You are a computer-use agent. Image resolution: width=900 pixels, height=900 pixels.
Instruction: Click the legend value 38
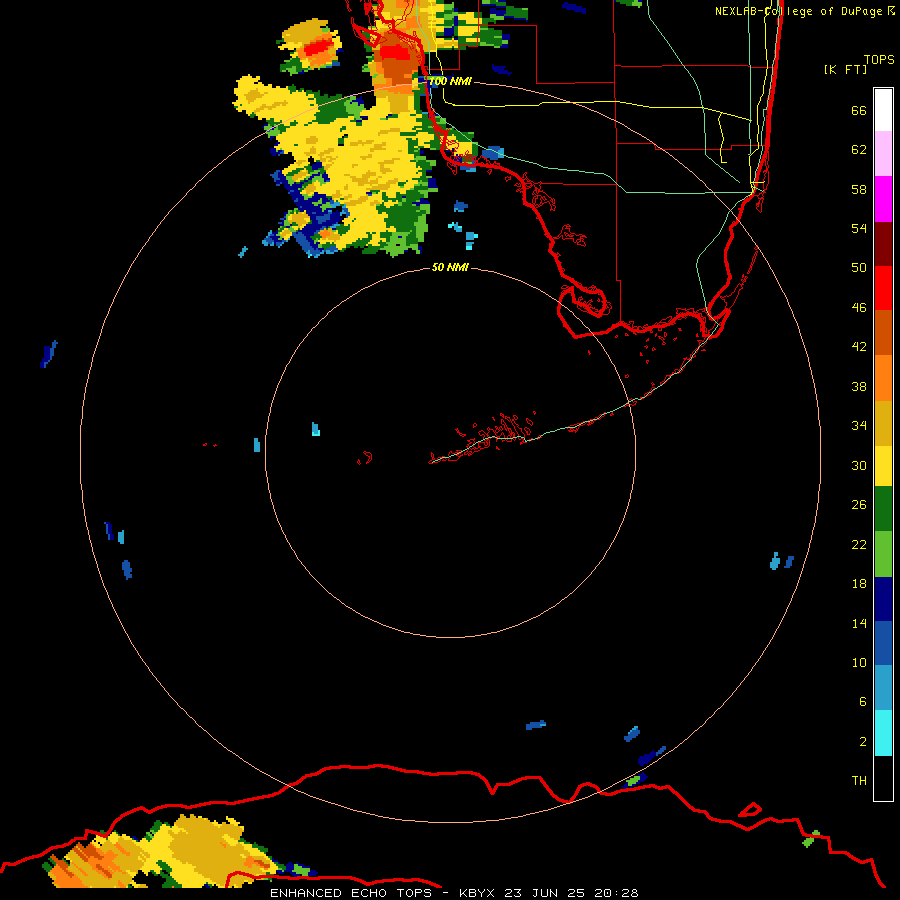(859, 387)
